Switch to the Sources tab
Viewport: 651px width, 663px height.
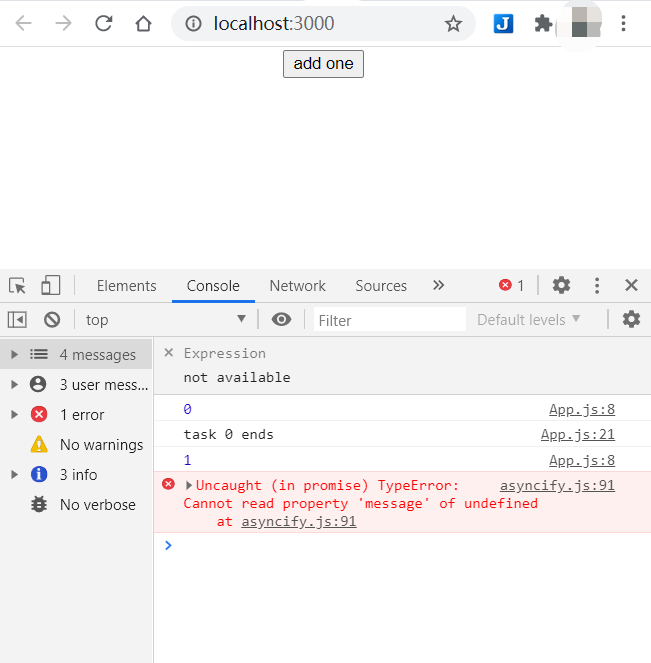tap(381, 286)
